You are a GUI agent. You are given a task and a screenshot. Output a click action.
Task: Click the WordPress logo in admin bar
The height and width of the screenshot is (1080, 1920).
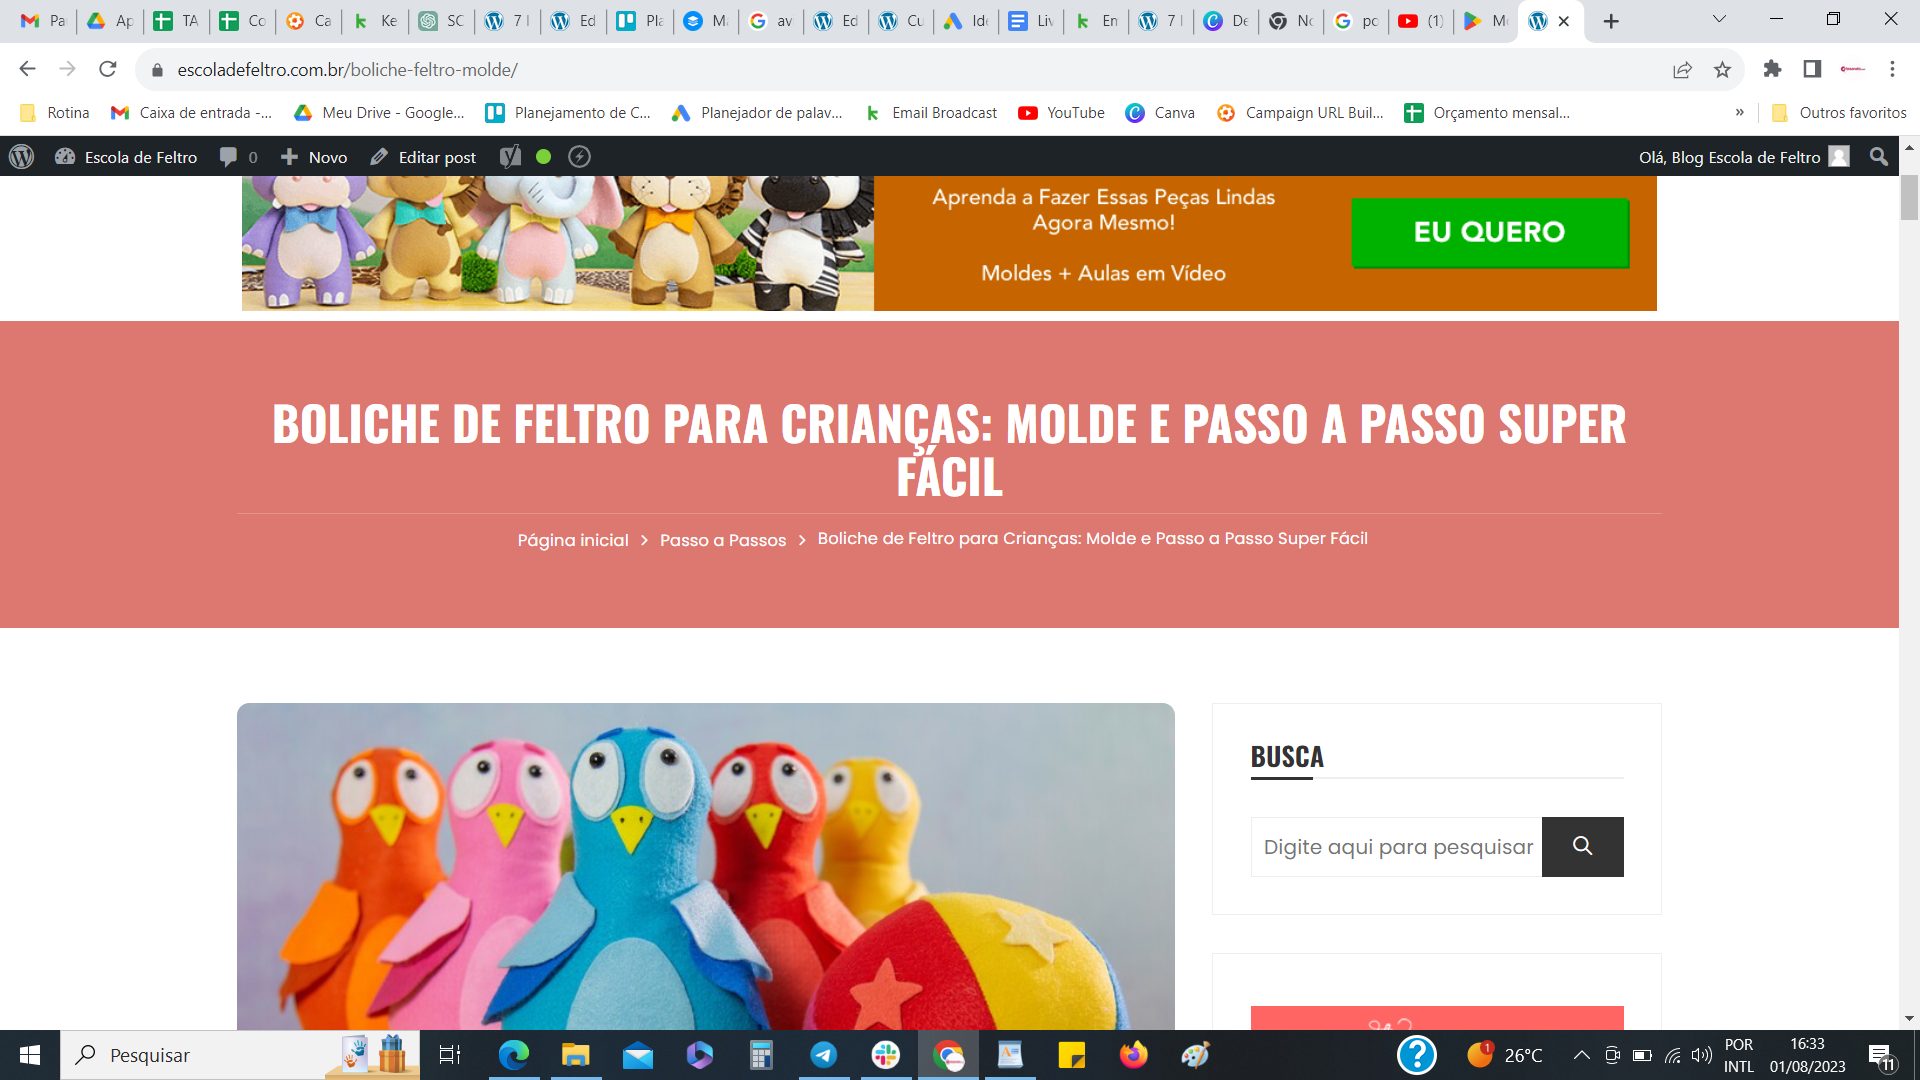pyautogui.click(x=21, y=157)
